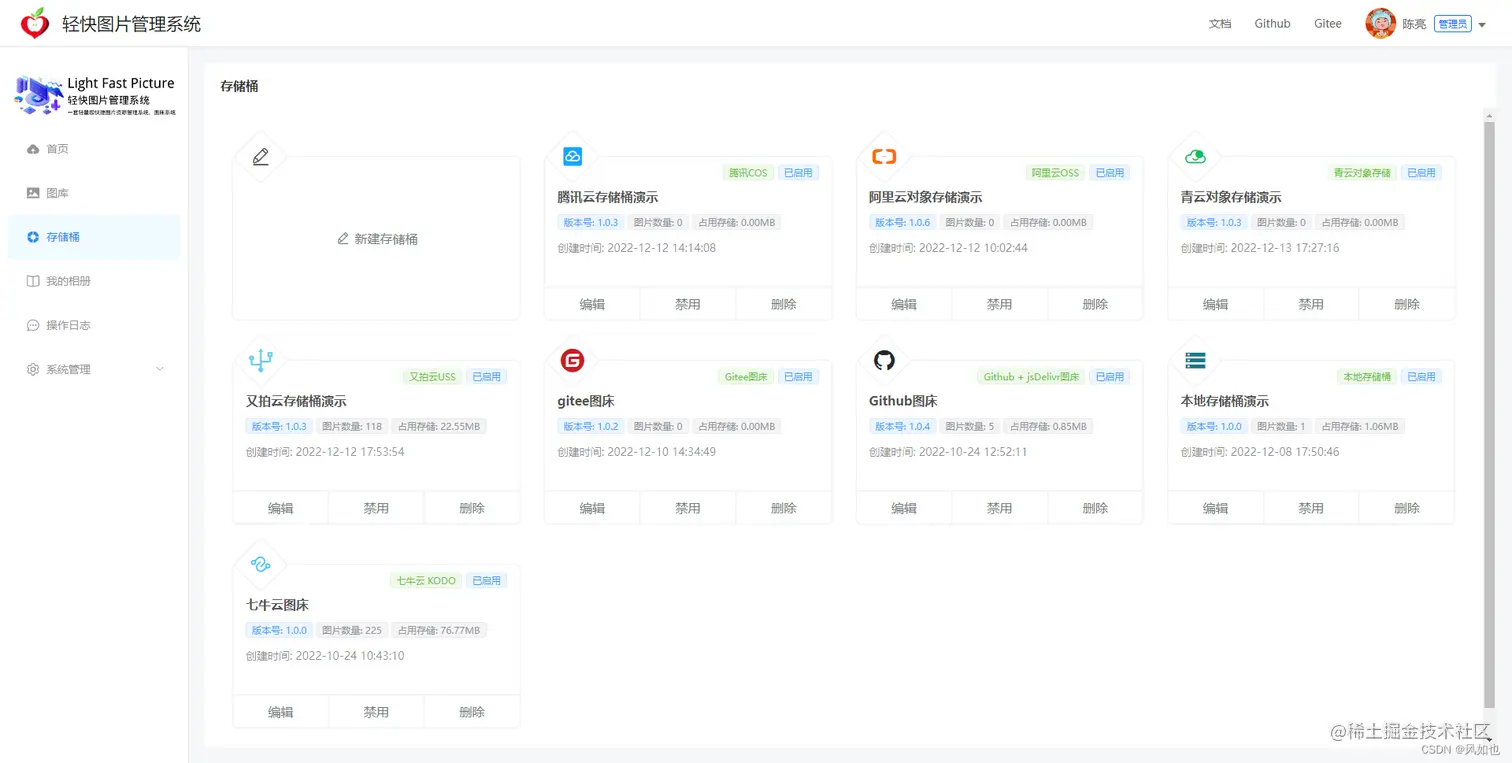
Task: Open the 文档 link in top navigation
Action: [1220, 23]
